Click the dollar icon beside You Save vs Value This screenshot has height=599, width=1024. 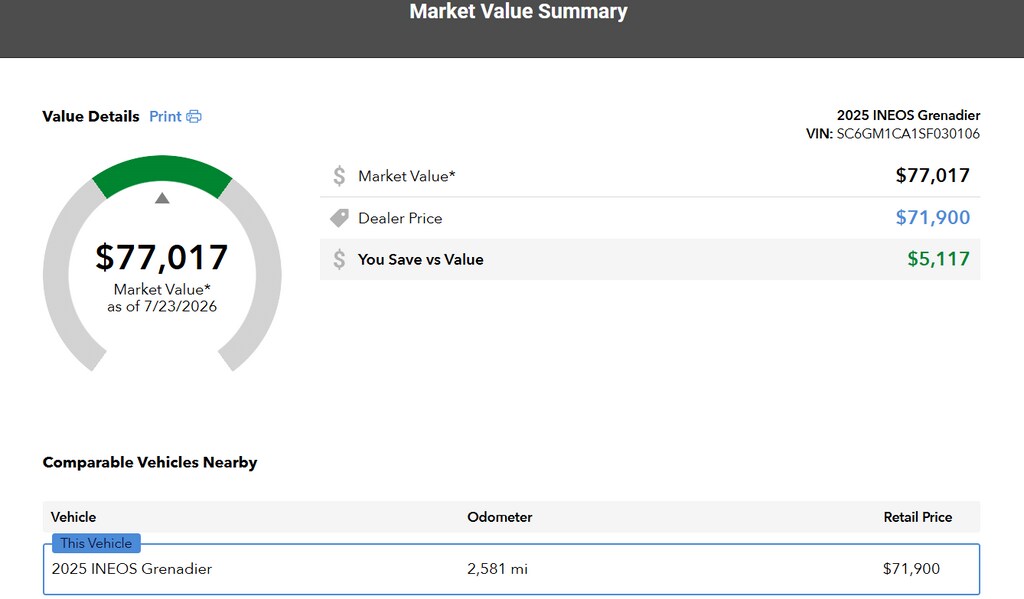pos(339,259)
